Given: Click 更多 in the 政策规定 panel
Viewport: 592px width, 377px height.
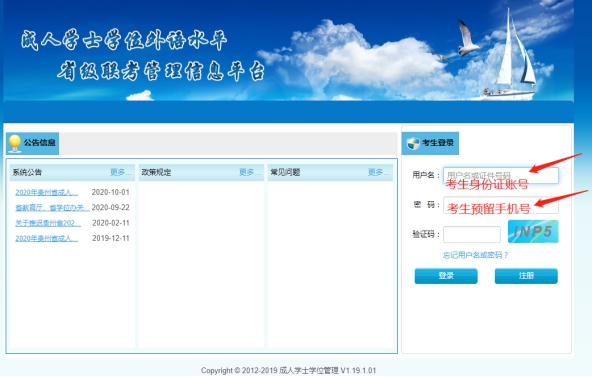Looking at the screenshot, I should [250, 172].
